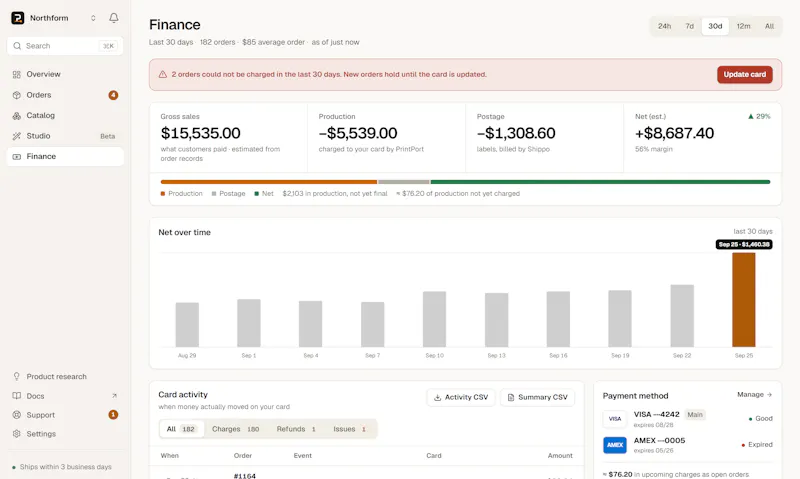
Task: Set time range to 24h
Action: [664, 26]
